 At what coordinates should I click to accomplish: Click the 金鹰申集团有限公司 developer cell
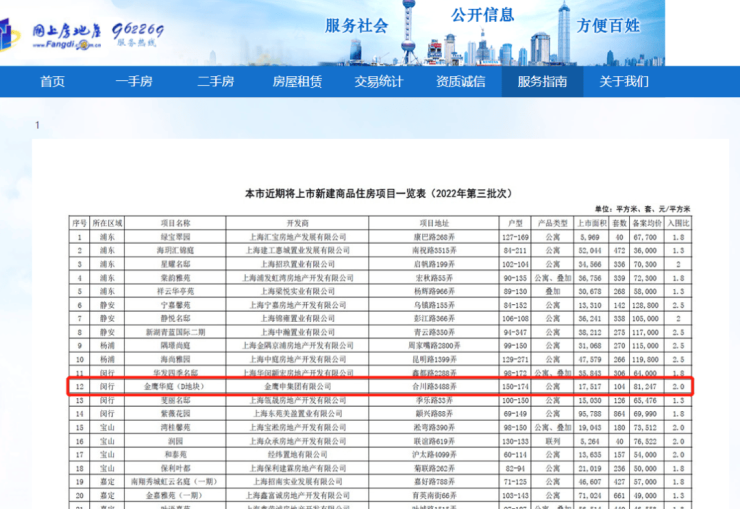pyautogui.click(x=298, y=383)
